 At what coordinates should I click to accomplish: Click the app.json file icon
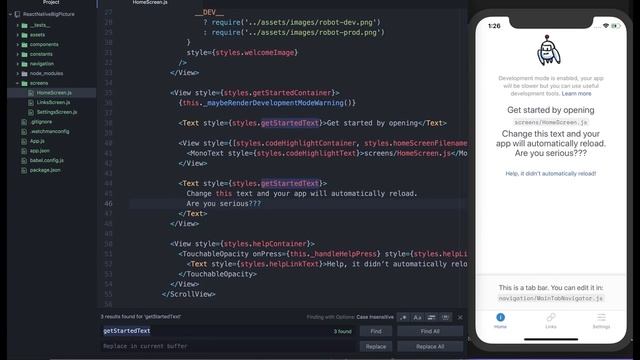(24, 151)
